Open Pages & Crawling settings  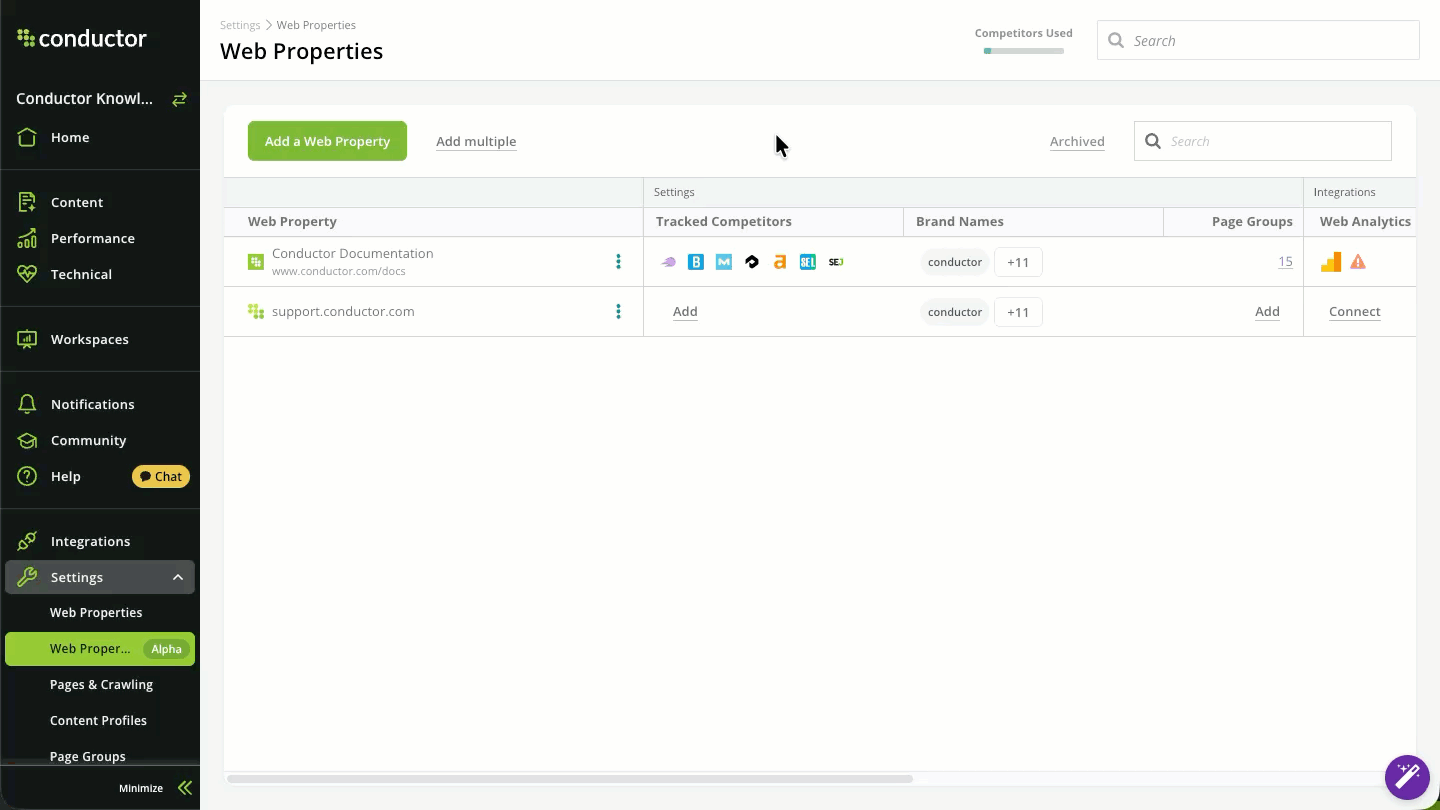101,685
